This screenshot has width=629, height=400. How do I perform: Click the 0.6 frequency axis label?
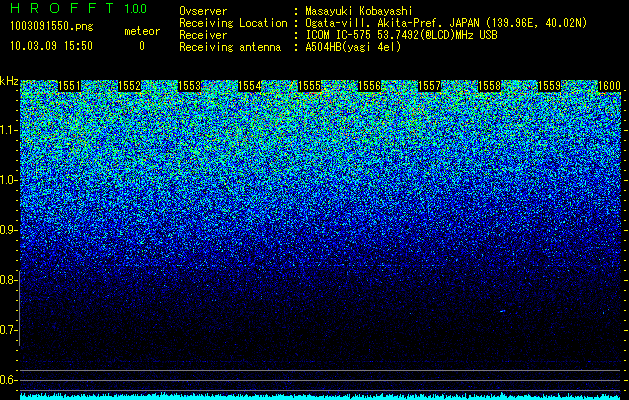[x=9, y=380]
